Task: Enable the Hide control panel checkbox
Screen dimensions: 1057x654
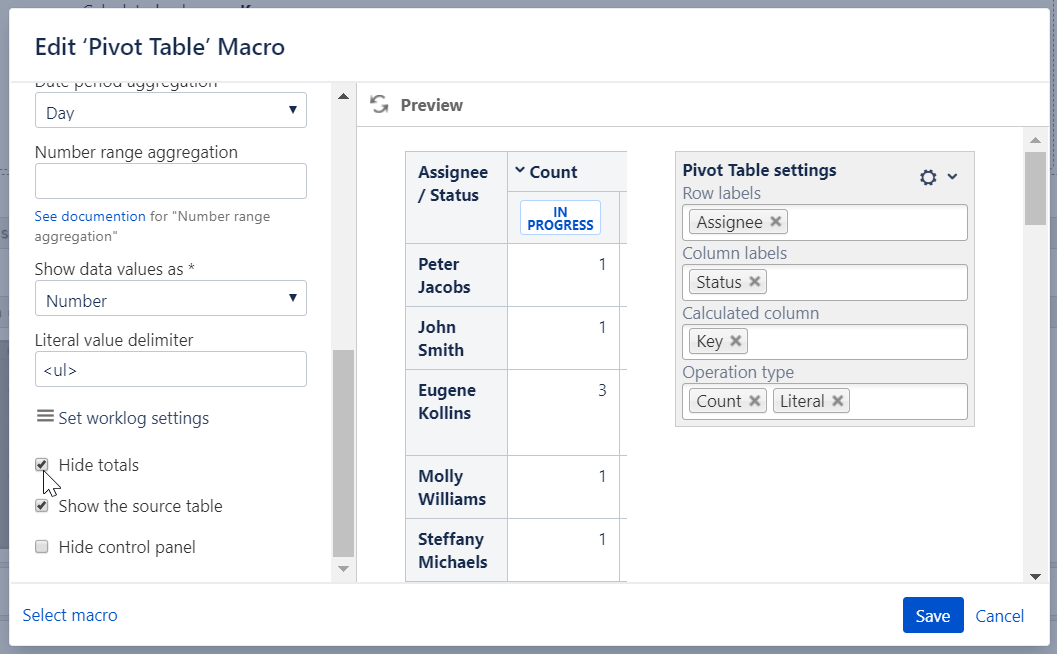Action: coord(42,547)
